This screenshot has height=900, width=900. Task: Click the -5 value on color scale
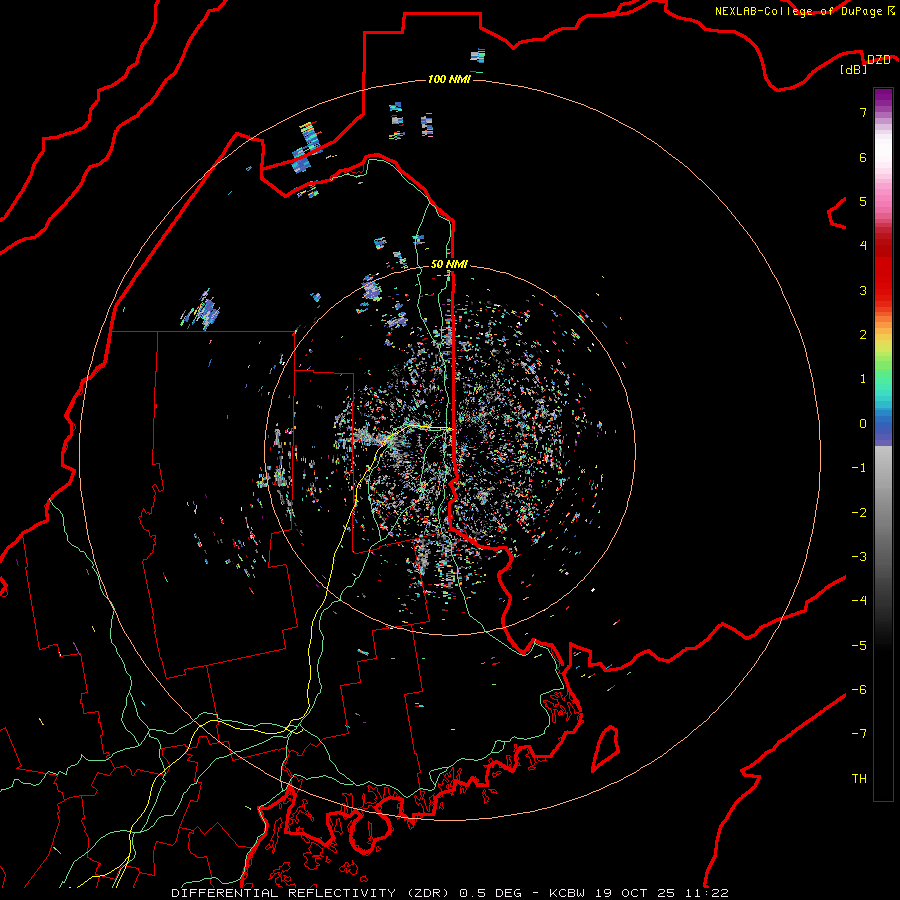(x=859, y=646)
